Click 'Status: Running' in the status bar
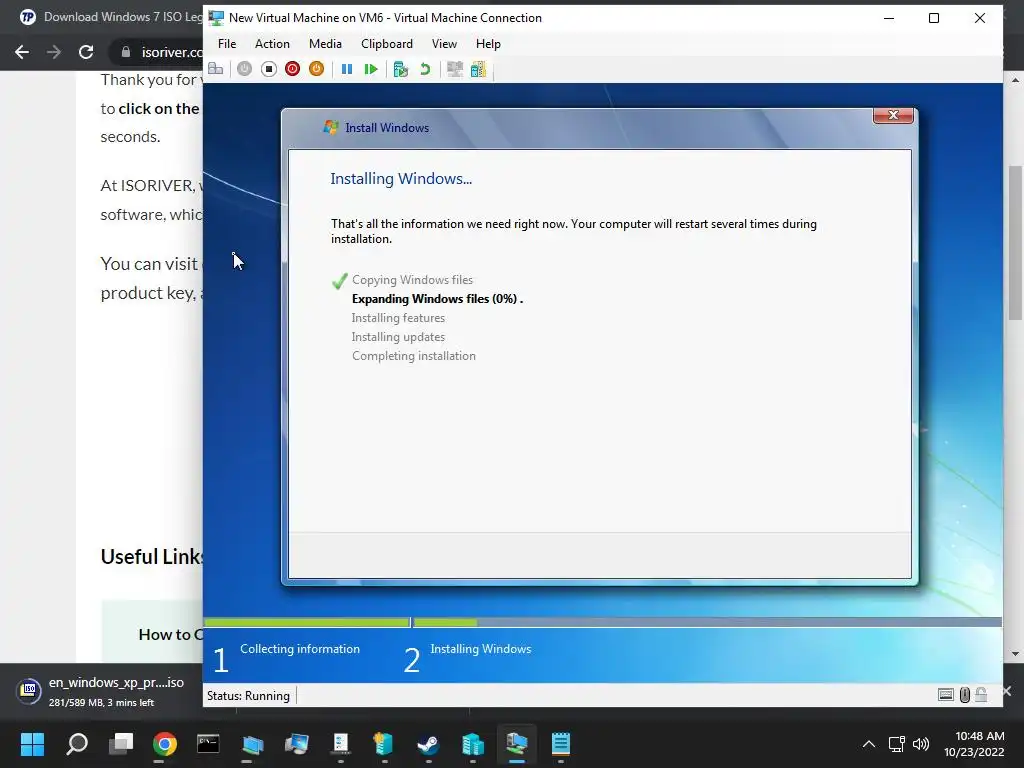 248,696
